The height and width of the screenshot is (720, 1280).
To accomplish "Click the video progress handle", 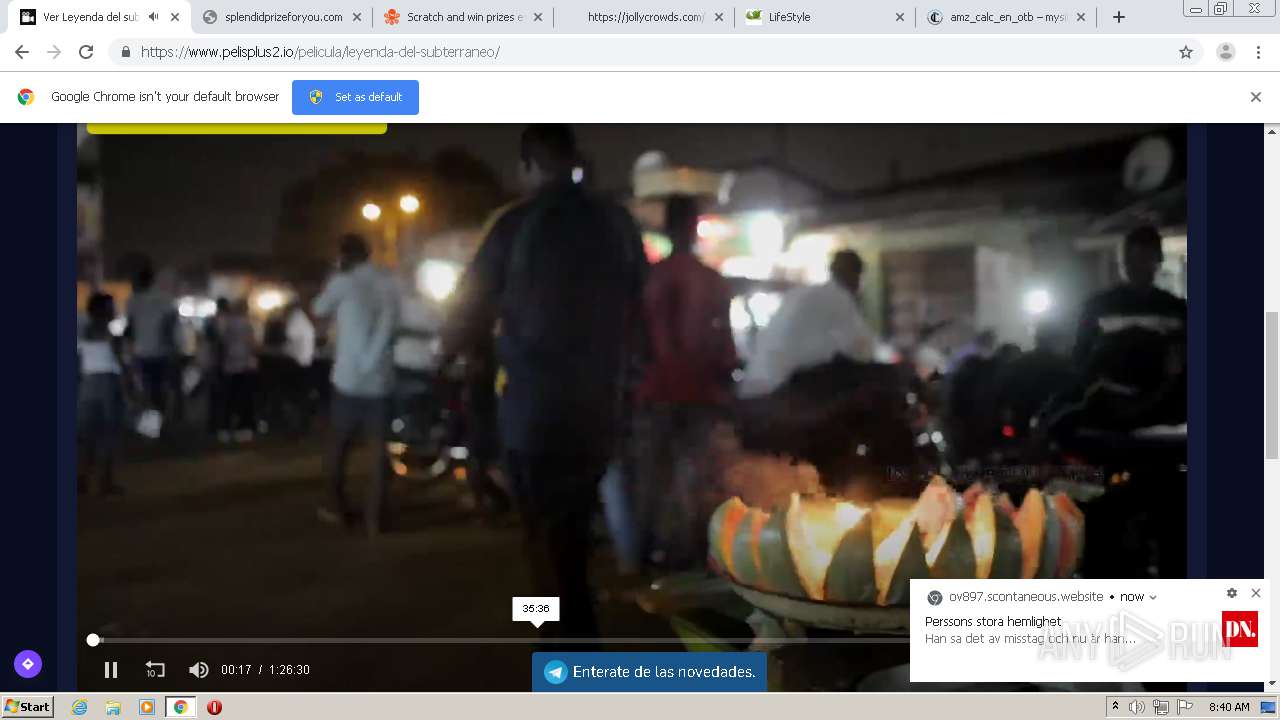I will click(93, 640).
